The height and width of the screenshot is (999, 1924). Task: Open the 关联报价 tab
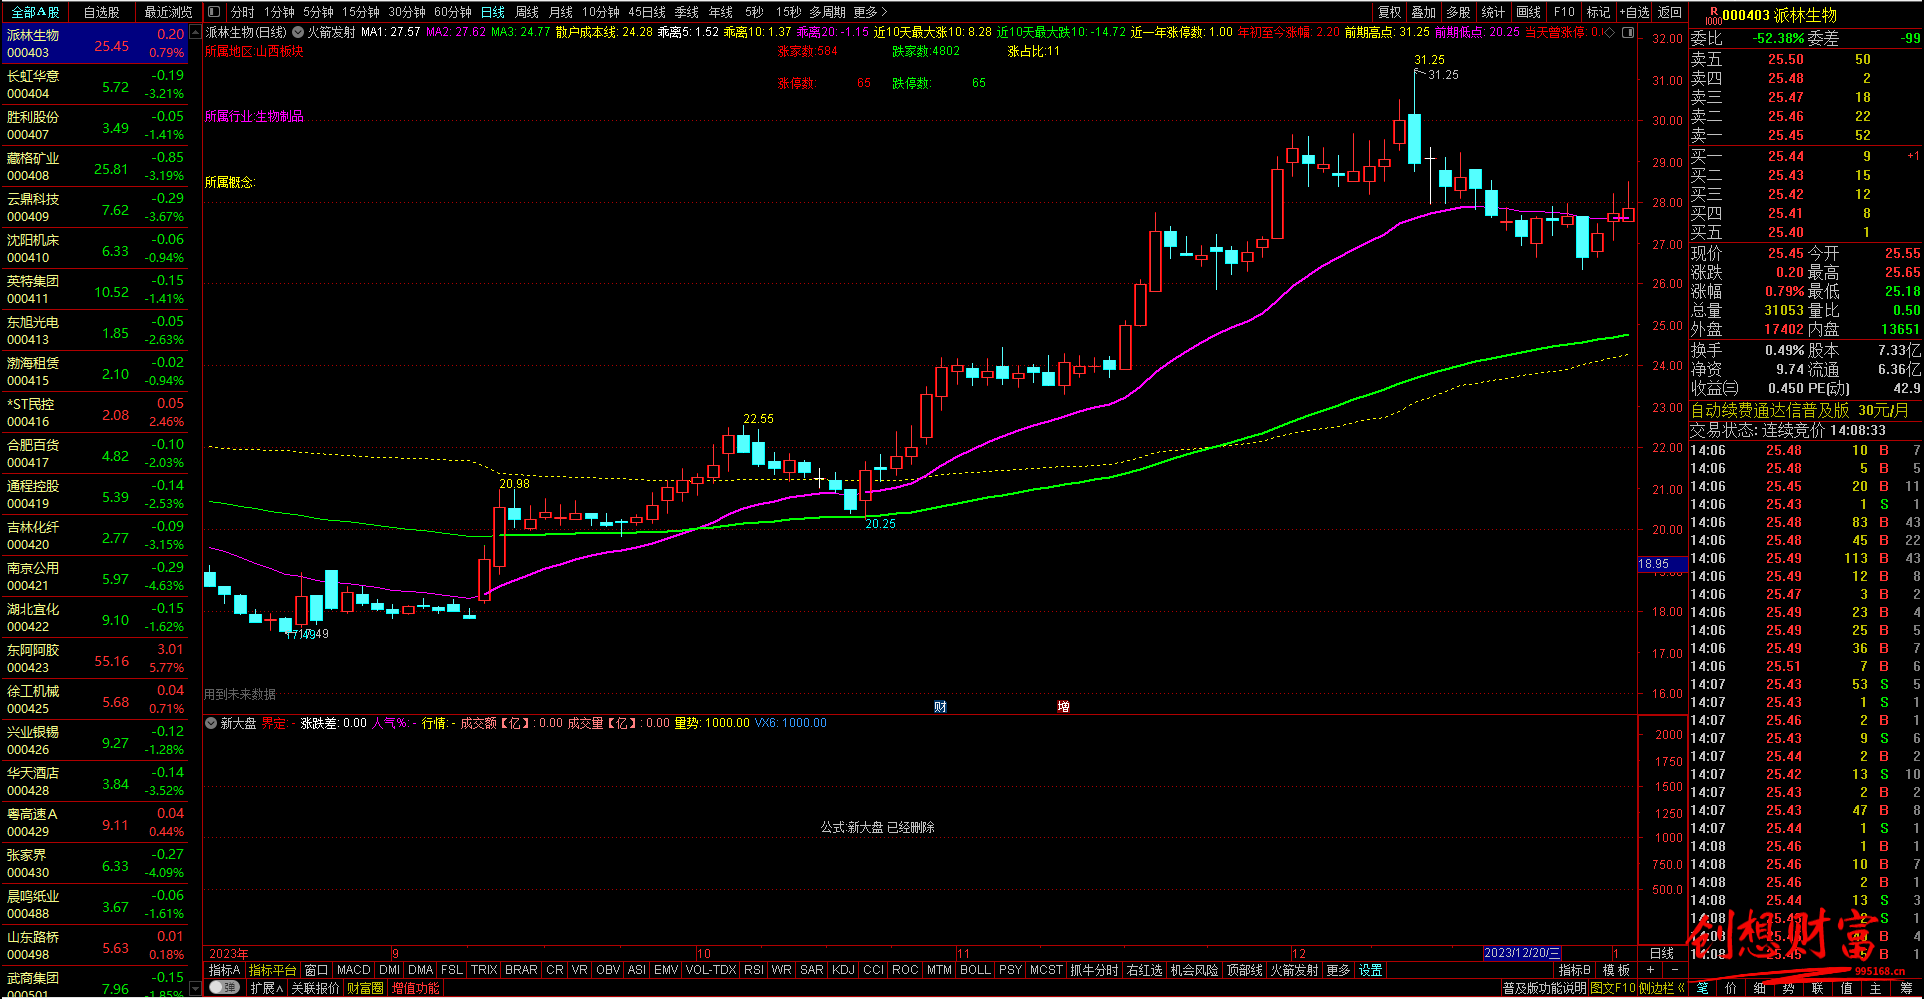point(316,988)
